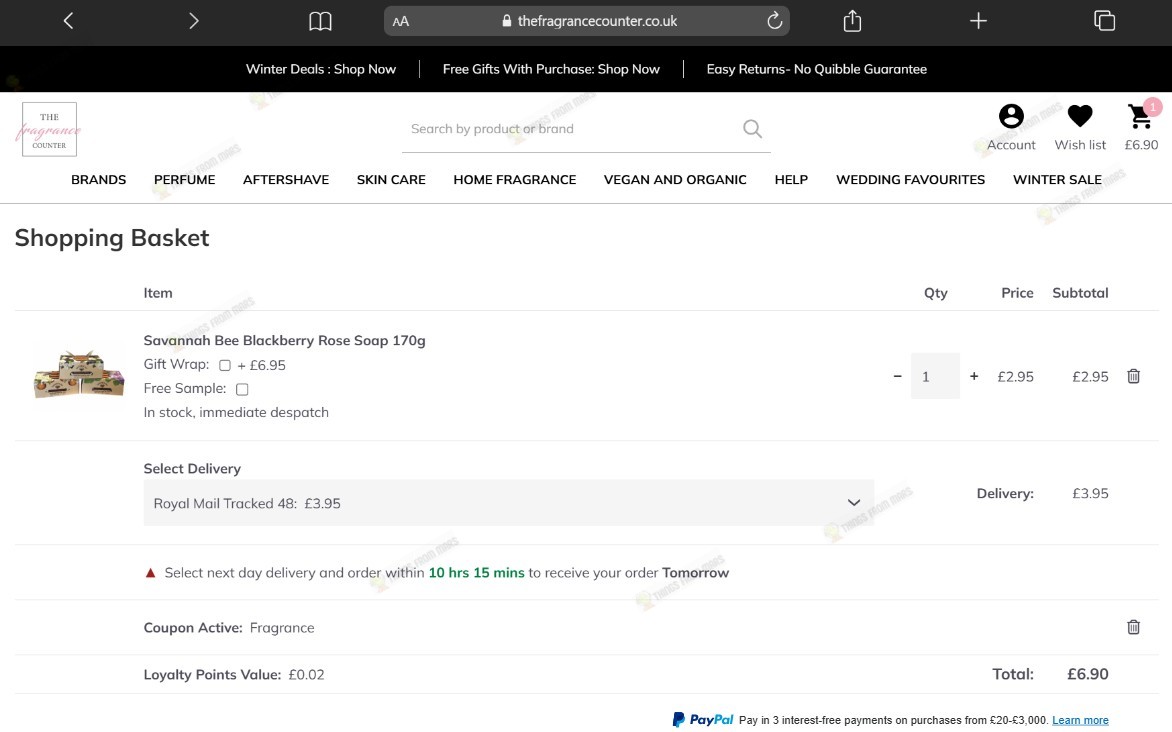Screen dimensions: 1172x732
Task: Open a new tab with plus icon
Action: point(978,21)
